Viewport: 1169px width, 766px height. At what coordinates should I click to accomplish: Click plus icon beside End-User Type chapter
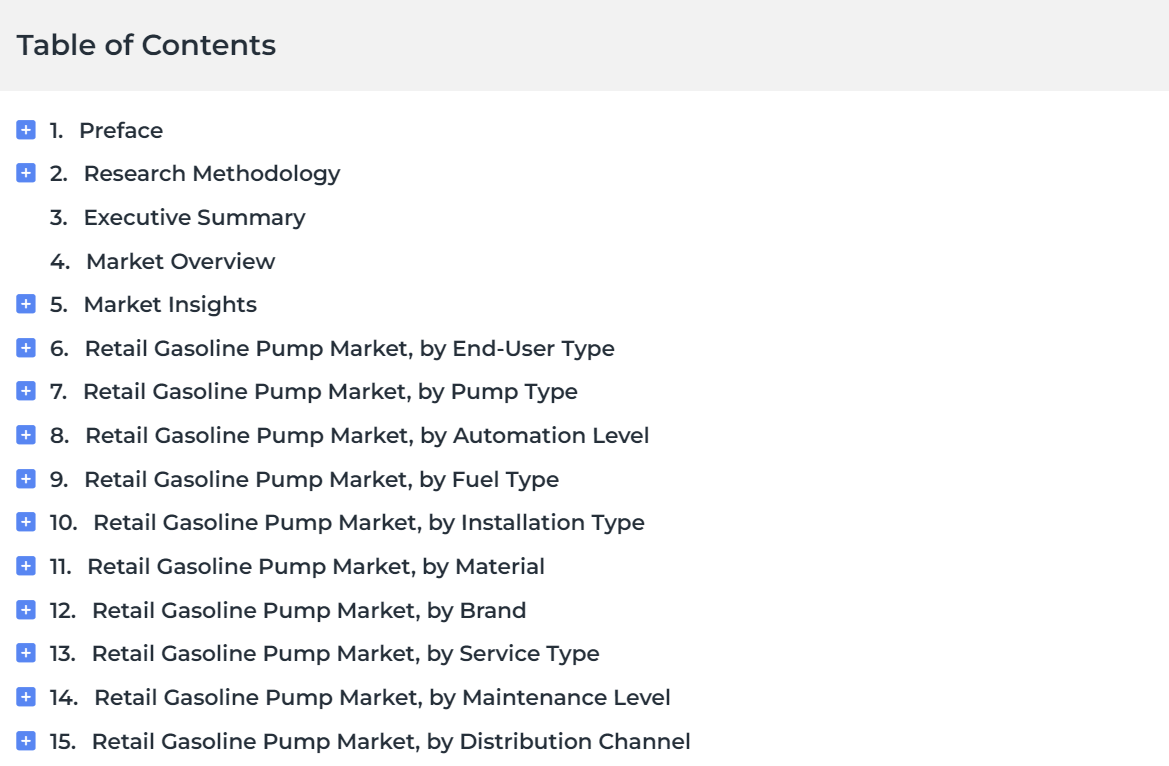coord(26,348)
